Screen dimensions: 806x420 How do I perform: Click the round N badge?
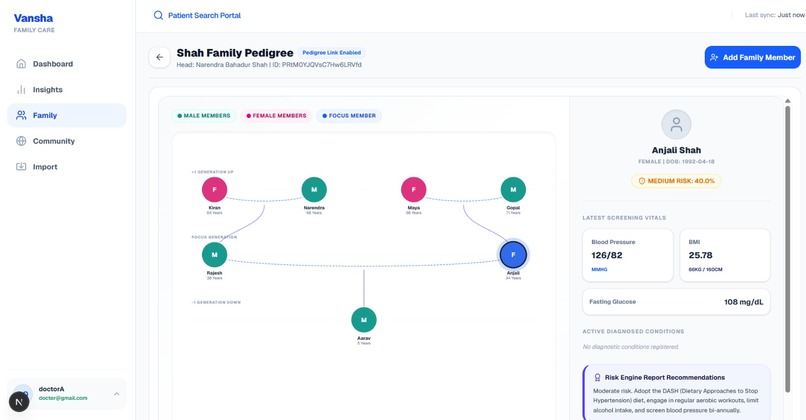[19, 402]
